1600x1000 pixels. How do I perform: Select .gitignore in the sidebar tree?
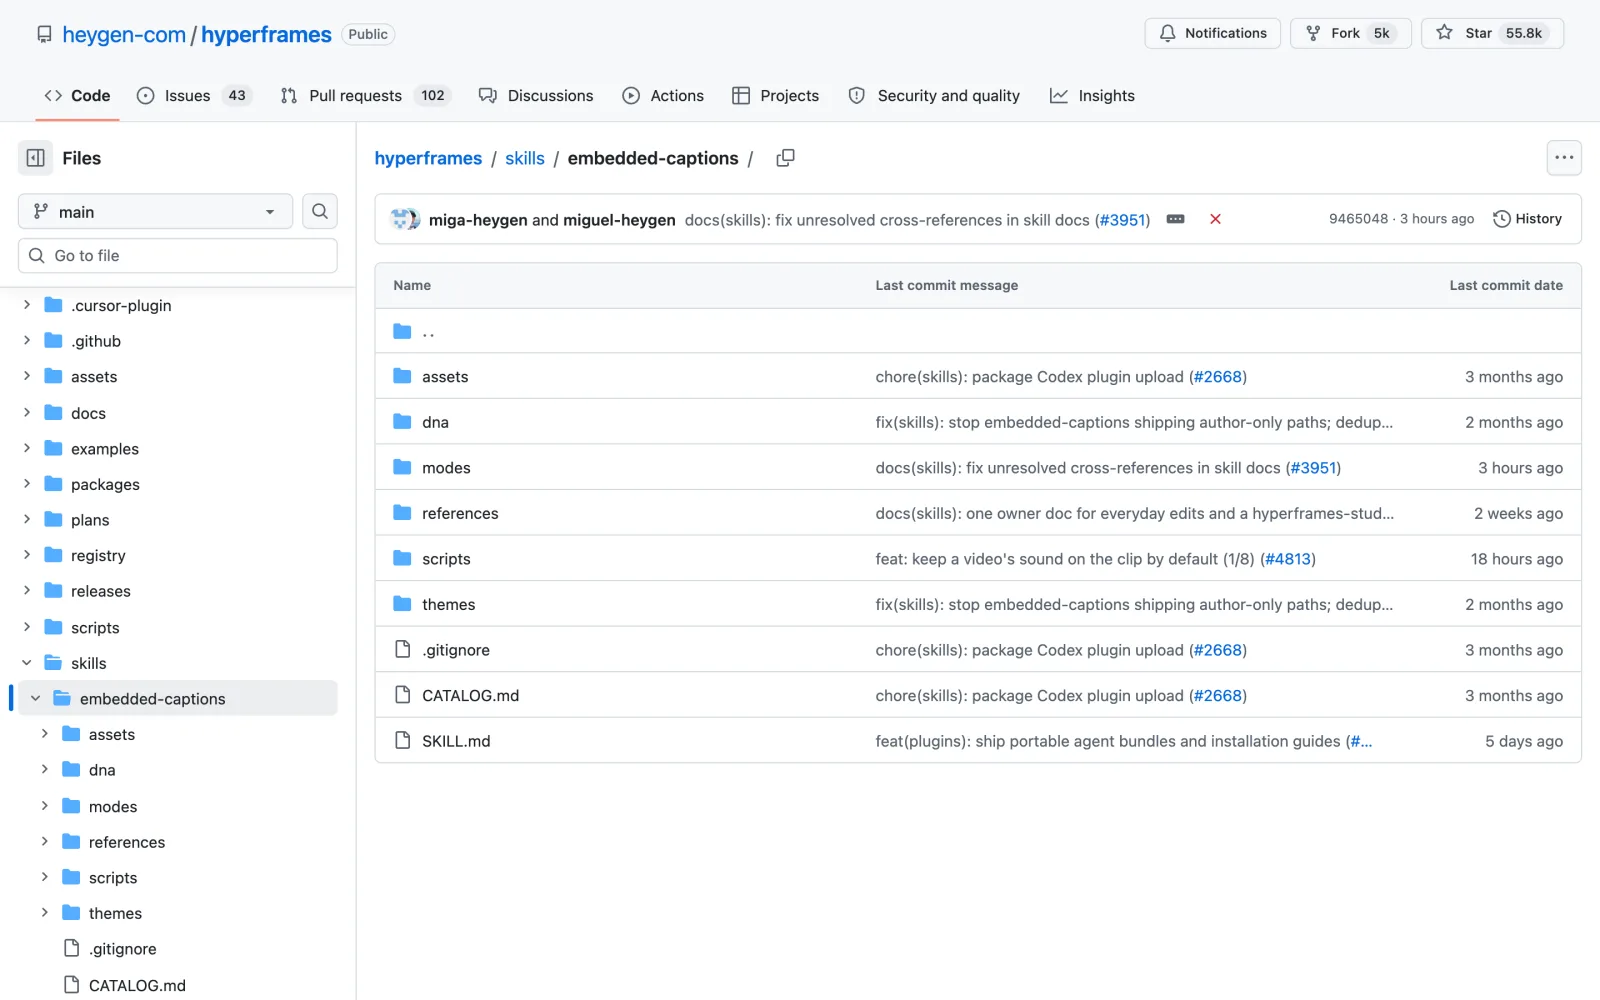tap(123, 949)
